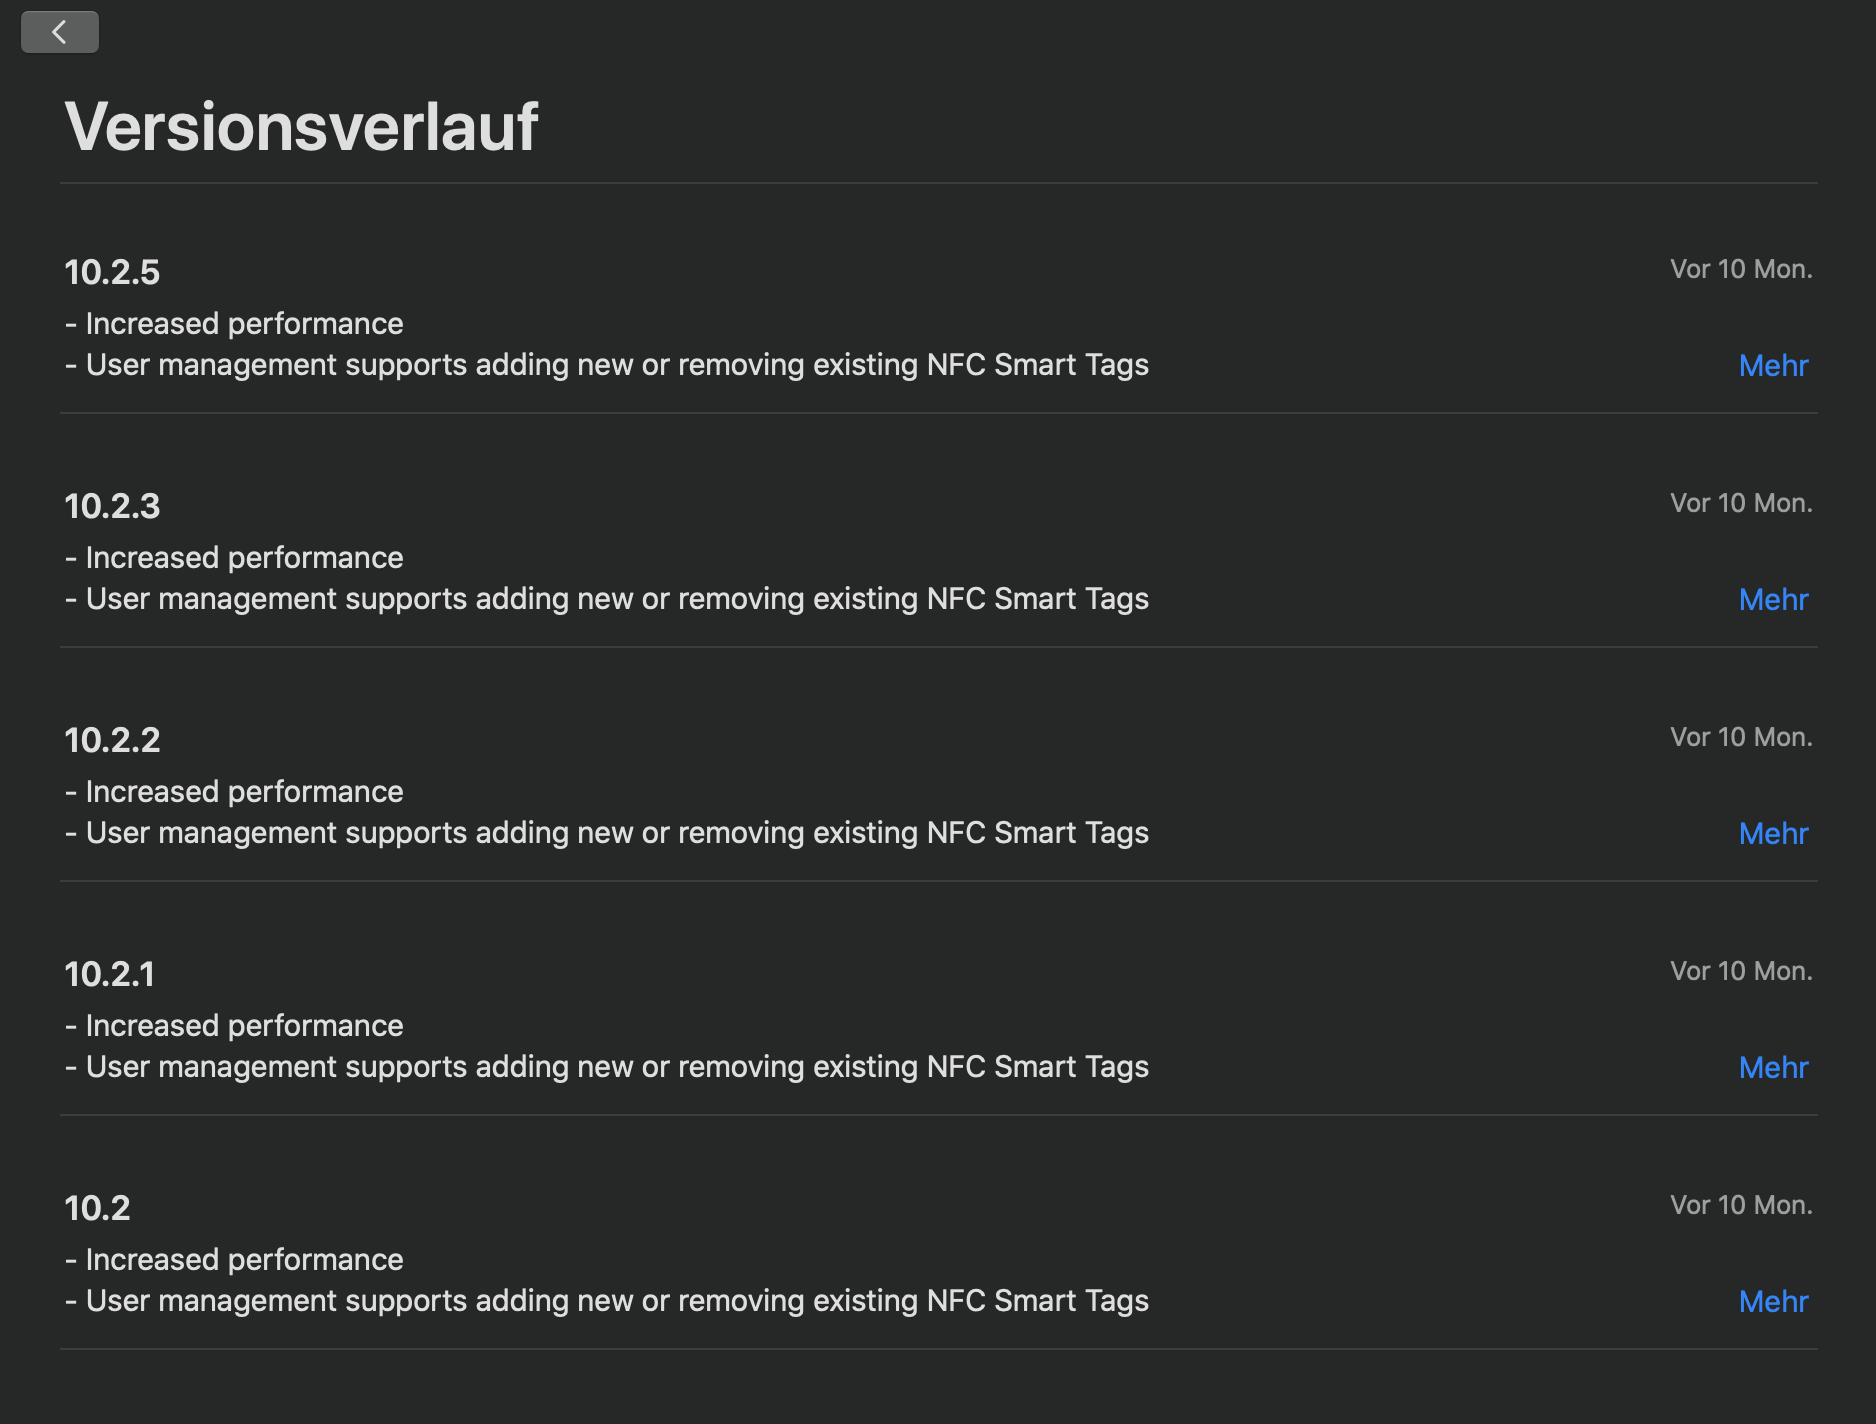Click the release date of version 10.2.3
The width and height of the screenshot is (1876, 1424).
click(1741, 503)
